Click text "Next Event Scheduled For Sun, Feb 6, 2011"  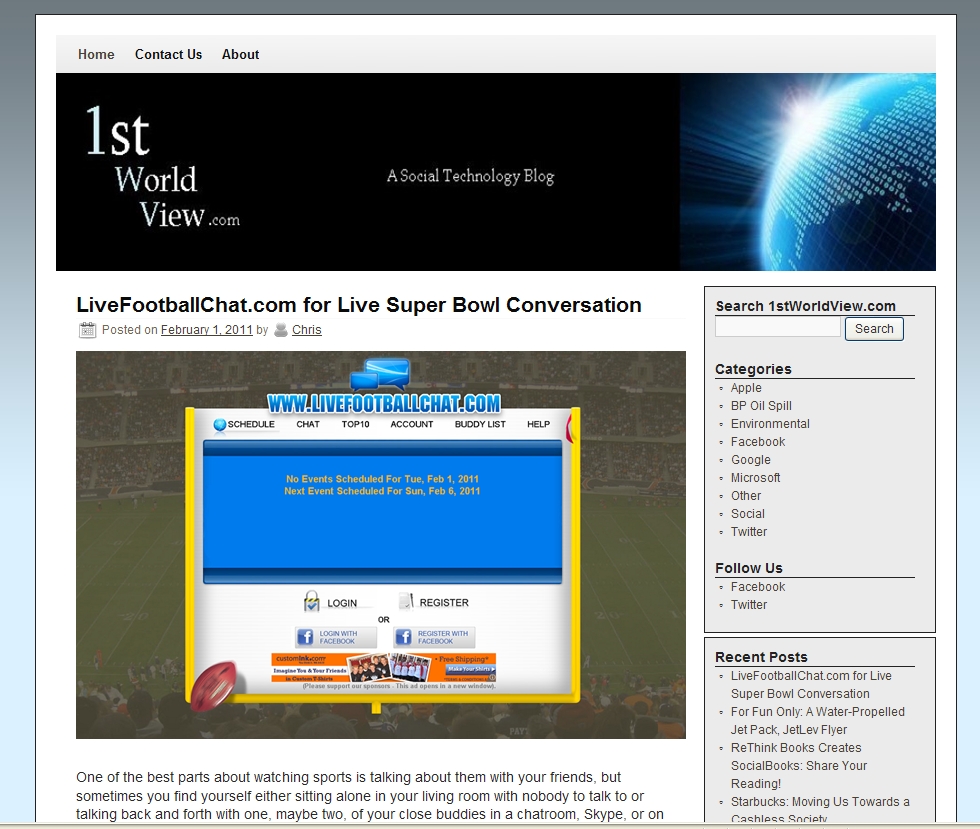pyautogui.click(x=382, y=491)
